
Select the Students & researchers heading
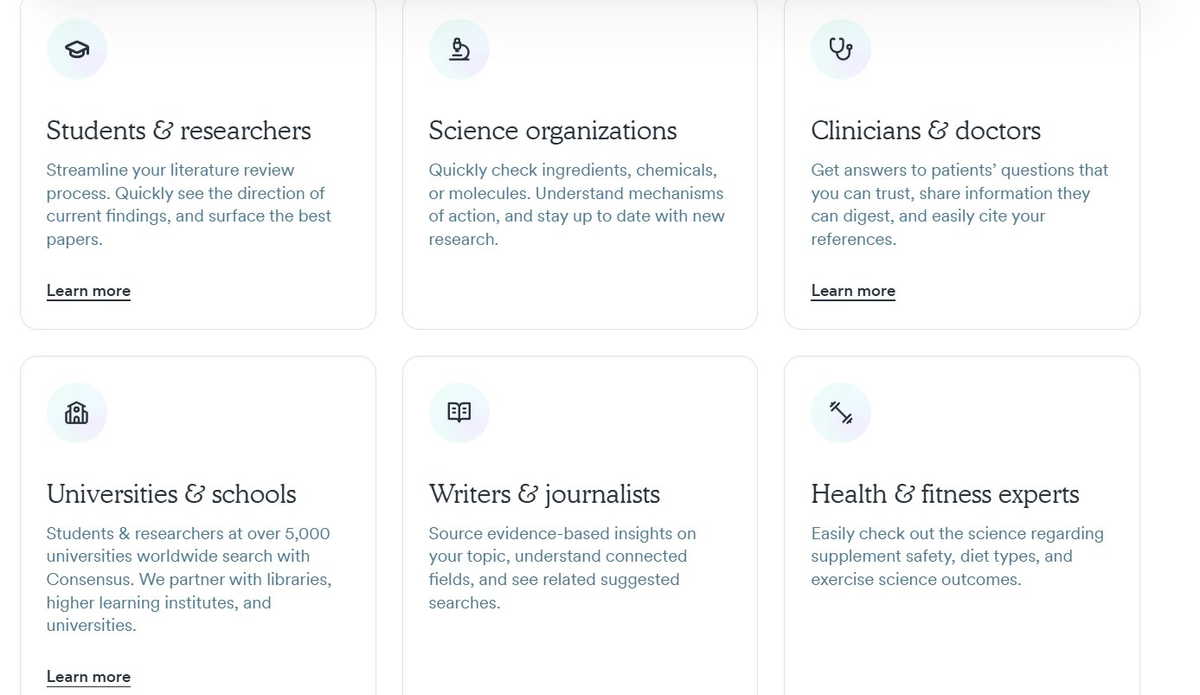(x=179, y=131)
